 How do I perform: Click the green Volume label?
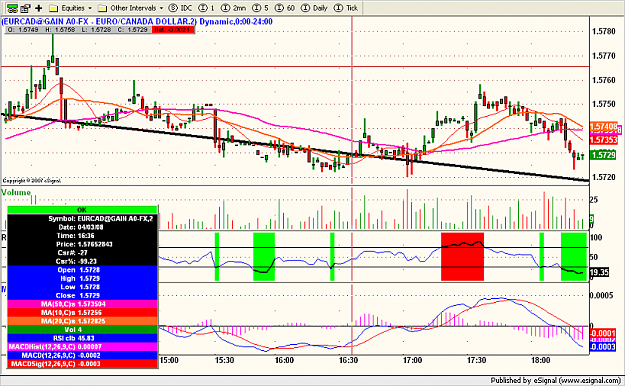click(16, 193)
